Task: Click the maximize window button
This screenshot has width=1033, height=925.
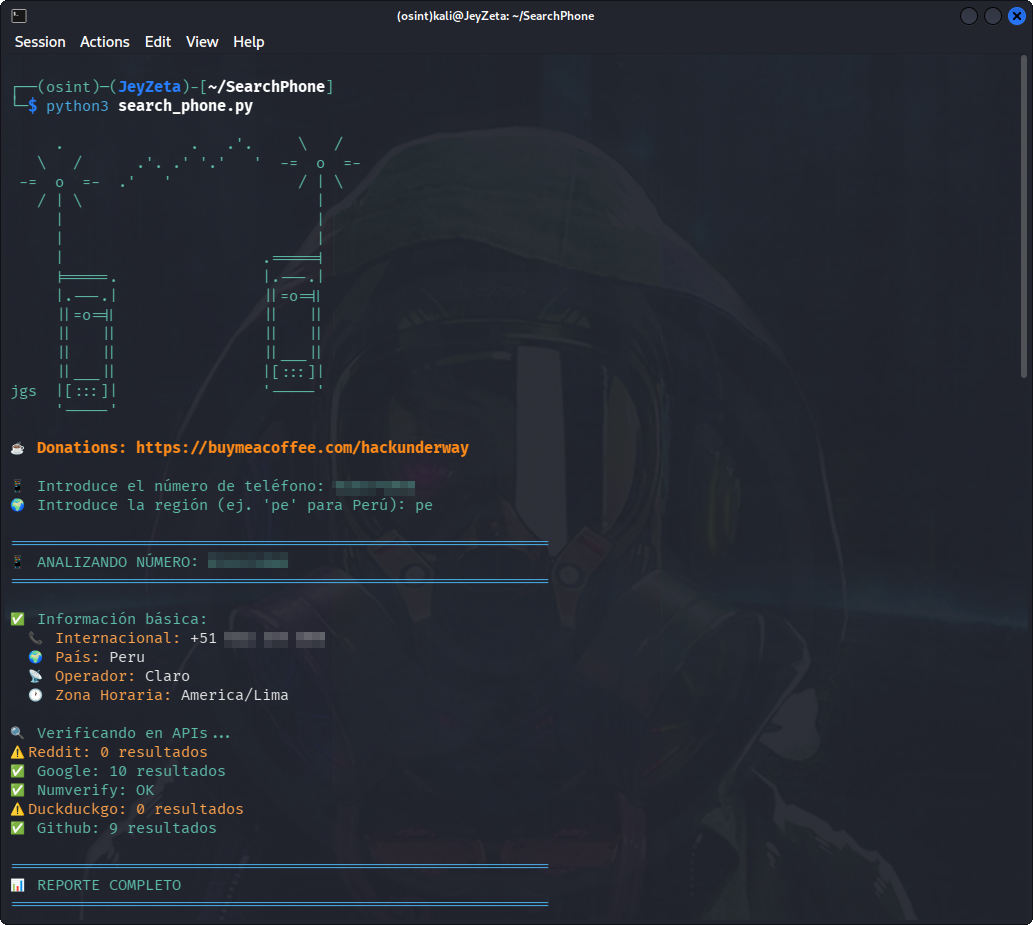Action: tap(993, 16)
